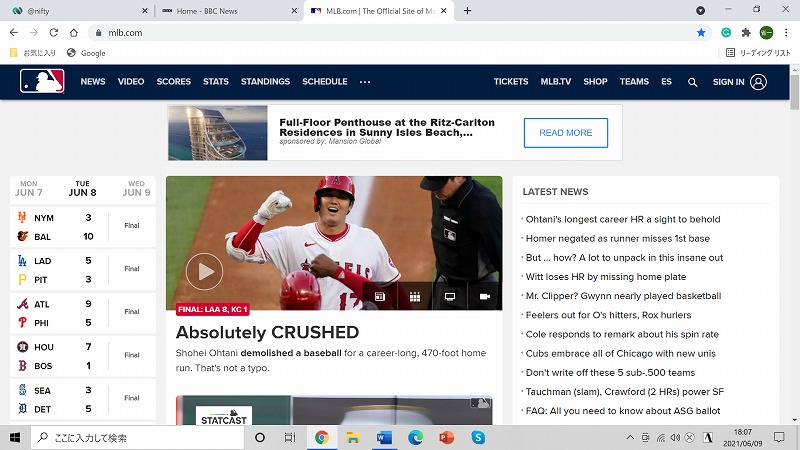Click the green Grammarly extension icon
800x450 pixels.
(726, 33)
